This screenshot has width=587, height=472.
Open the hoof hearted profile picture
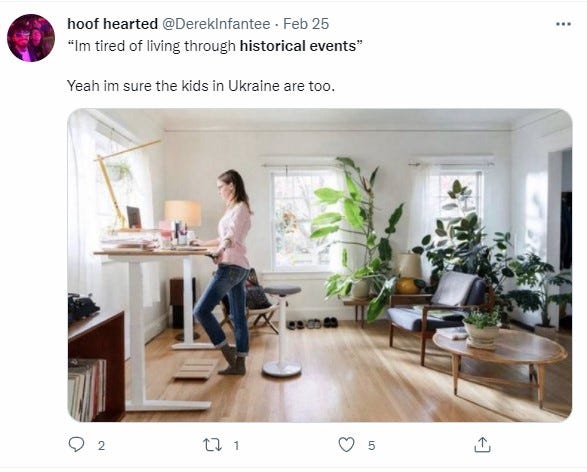31,38
